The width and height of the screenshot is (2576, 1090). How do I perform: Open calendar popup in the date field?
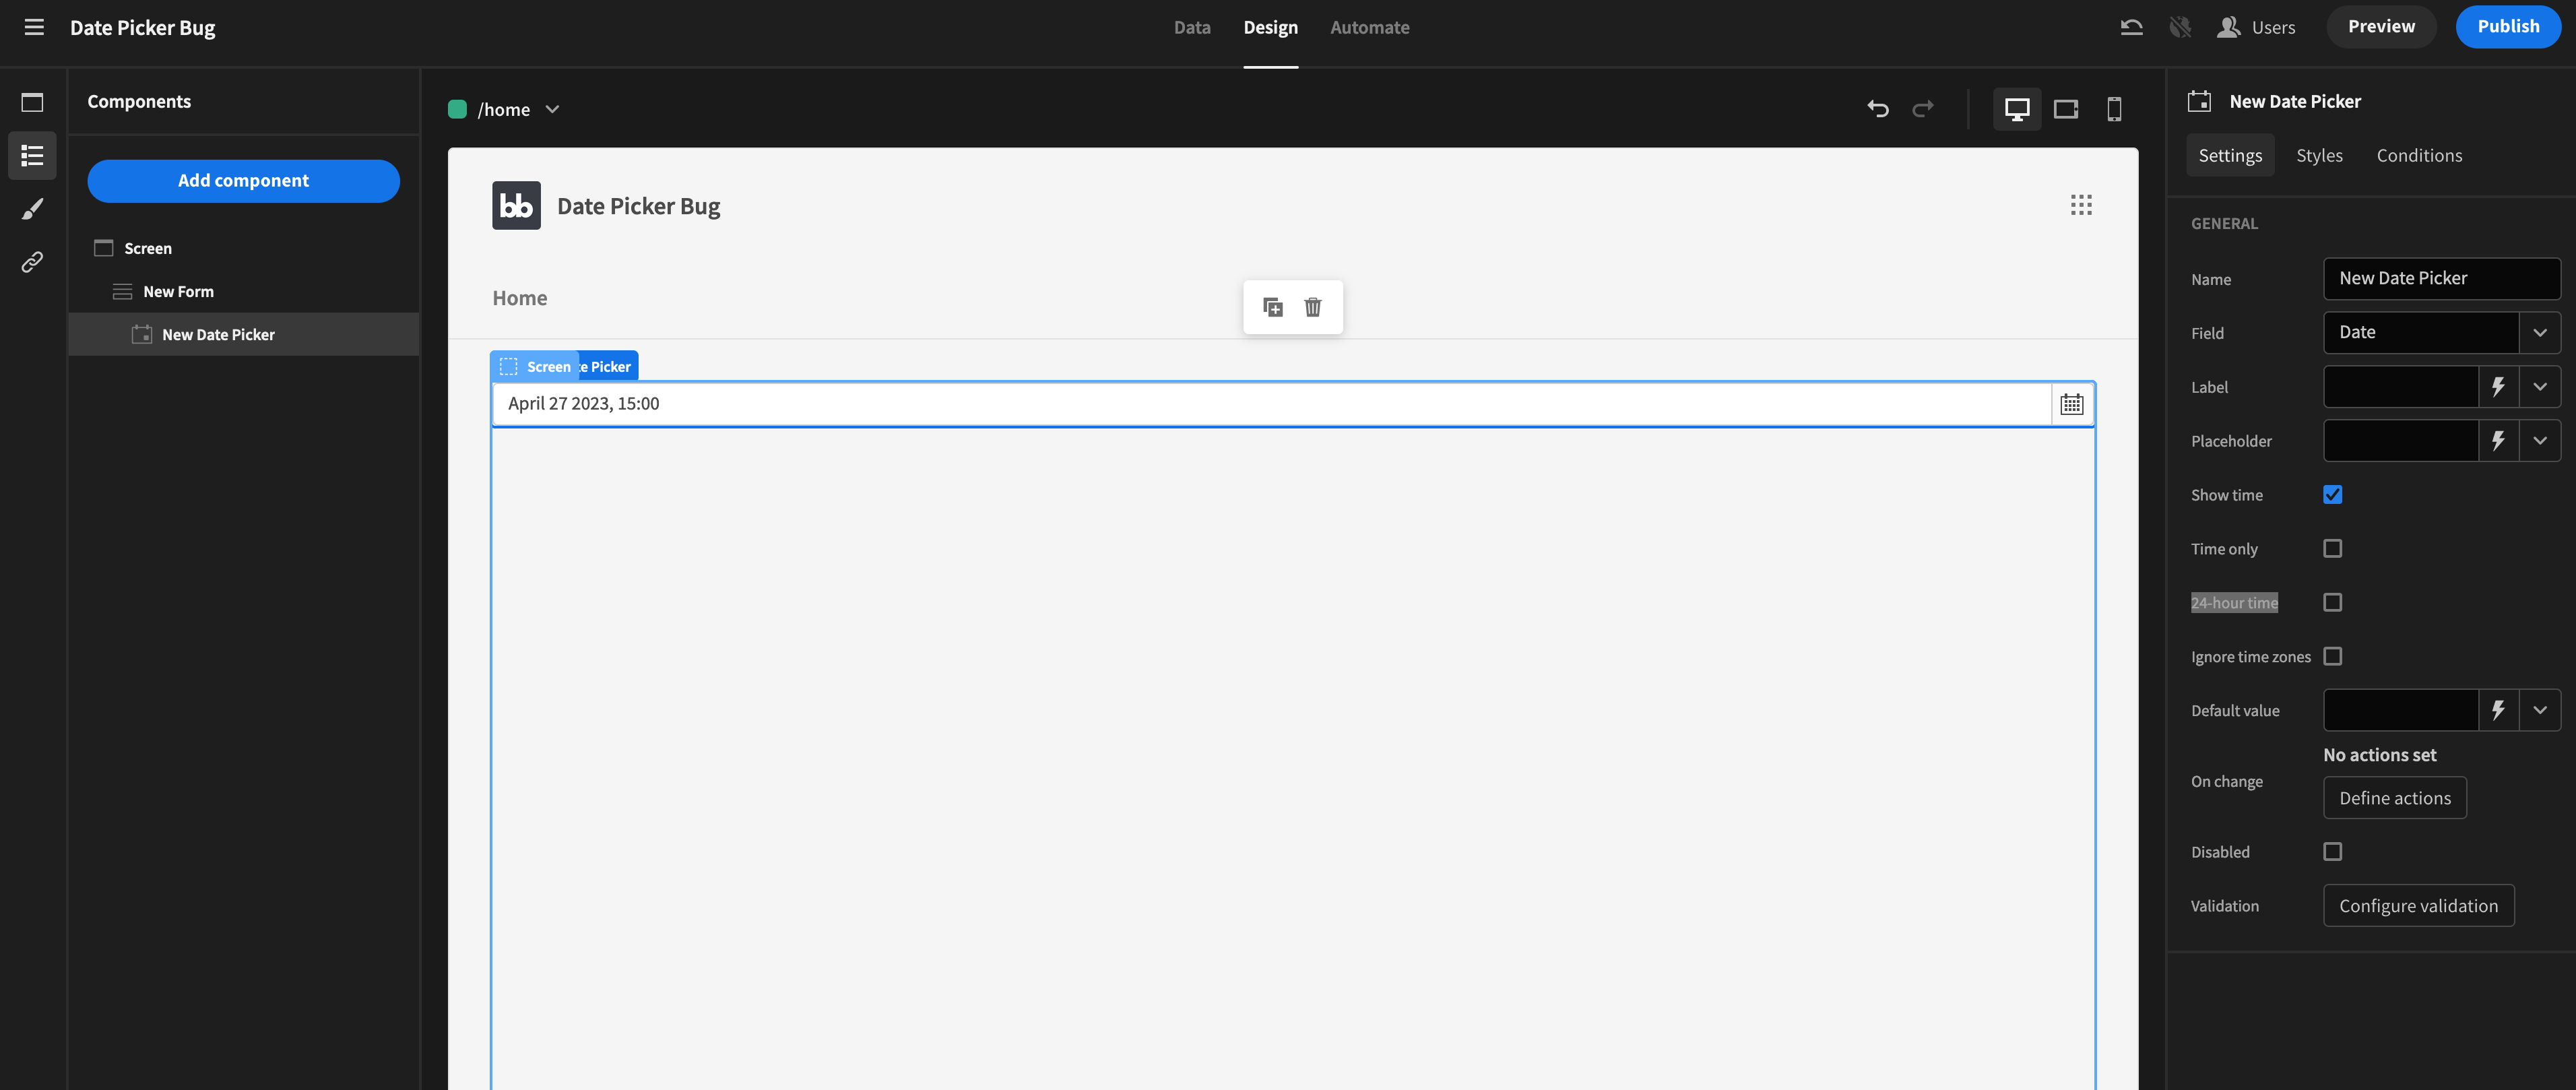2071,403
